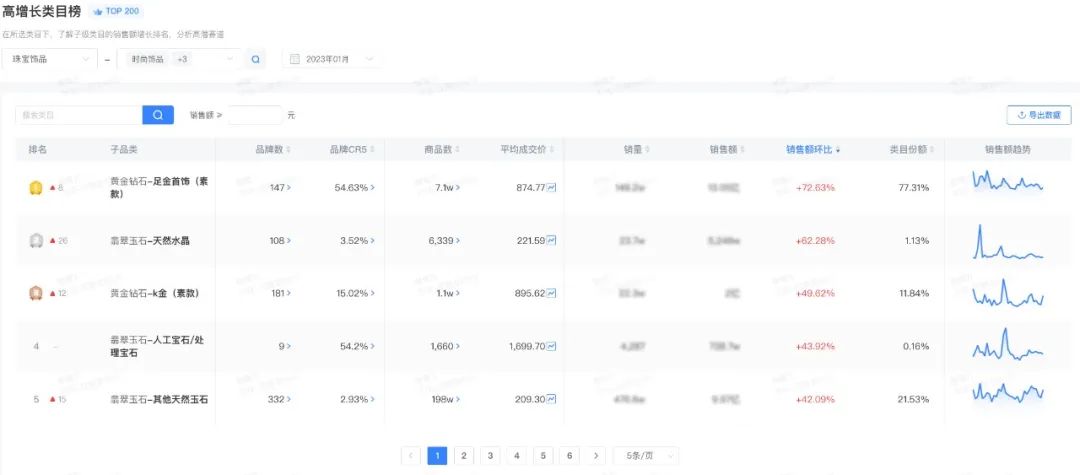1080x475 pixels.
Task: Sort by 类目份额 column
Action: tap(933, 149)
